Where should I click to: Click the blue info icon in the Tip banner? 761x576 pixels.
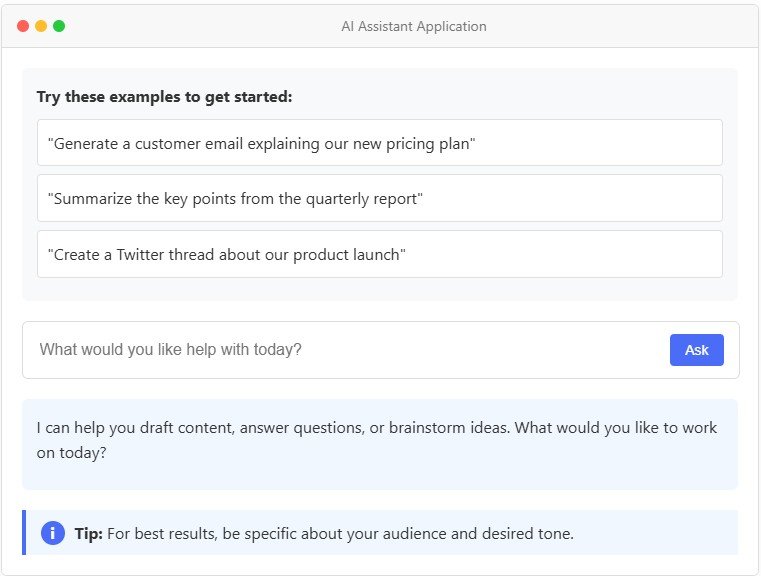pos(53,533)
